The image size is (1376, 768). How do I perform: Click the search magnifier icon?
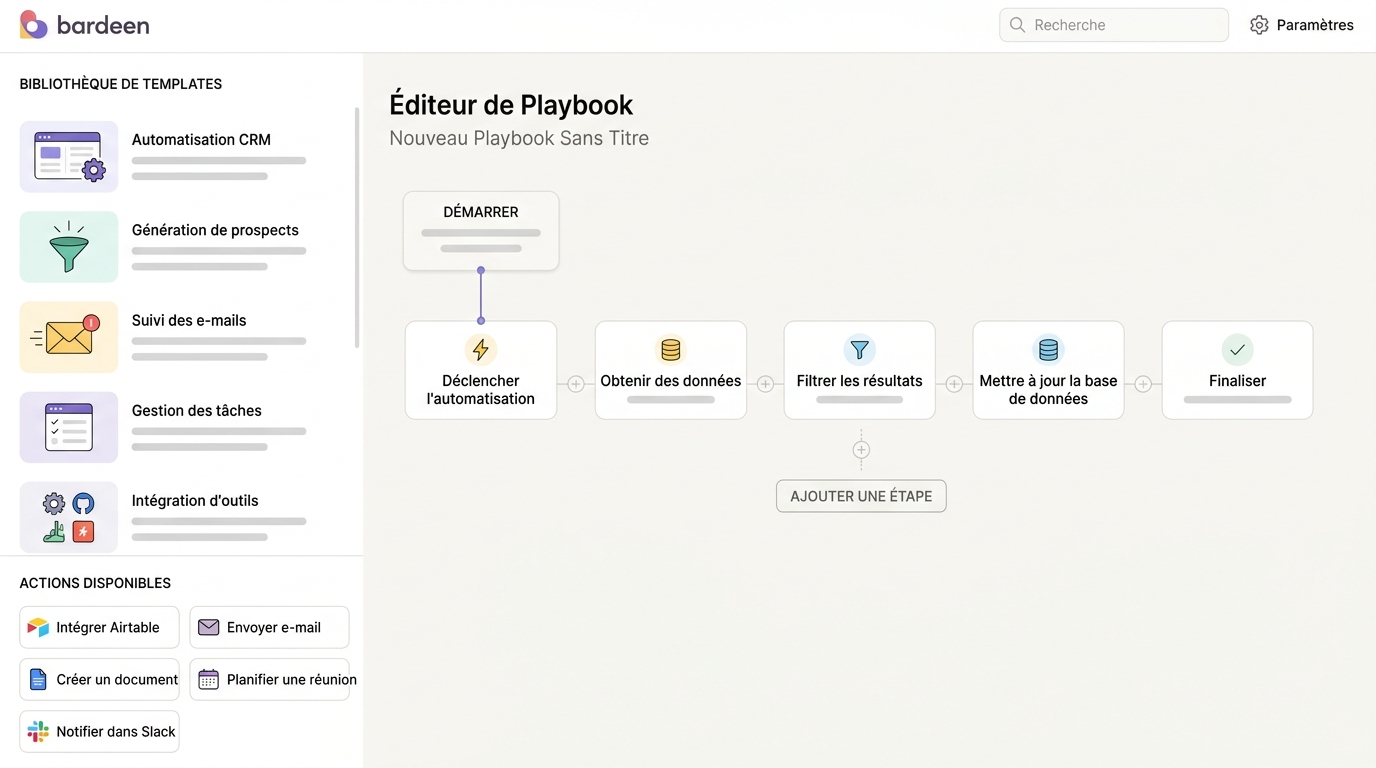coord(1017,25)
